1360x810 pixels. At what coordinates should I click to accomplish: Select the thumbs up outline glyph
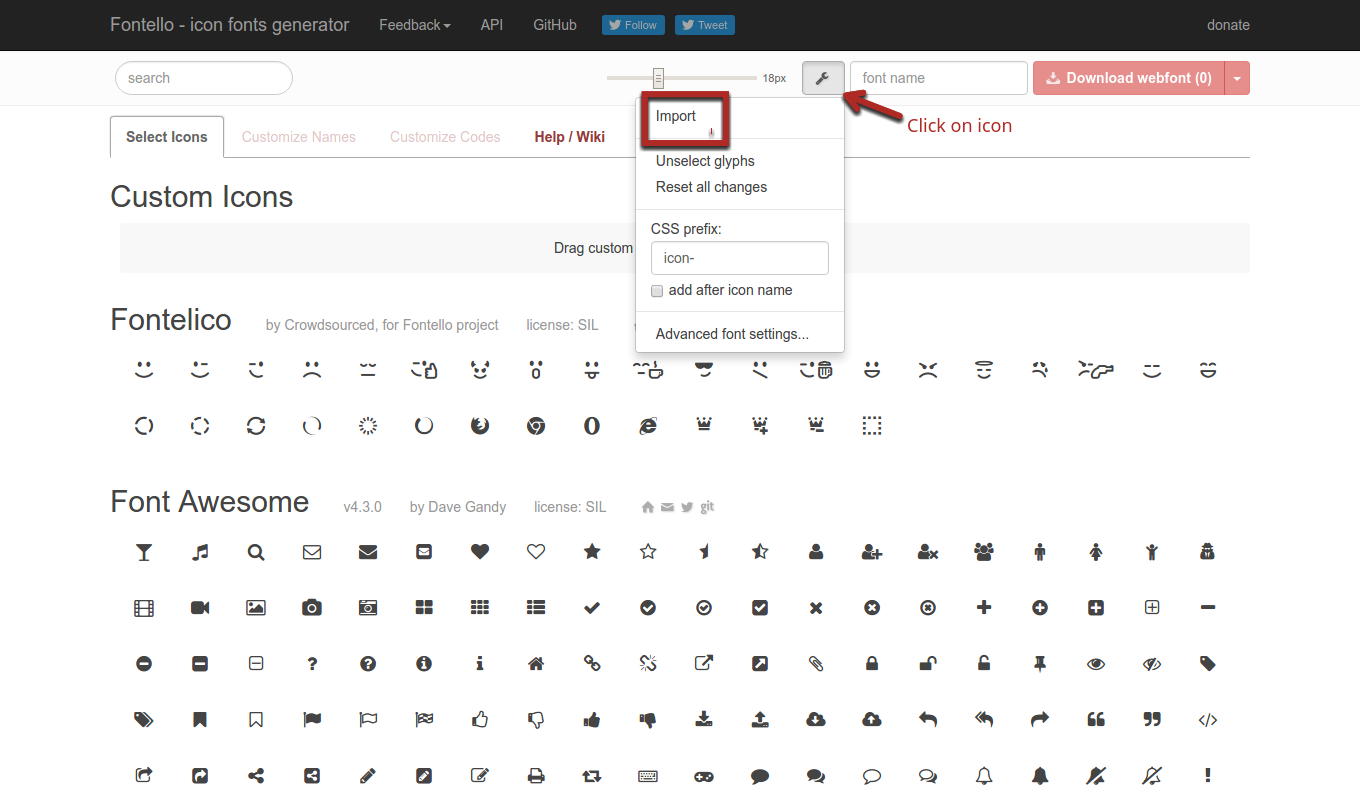(480, 720)
